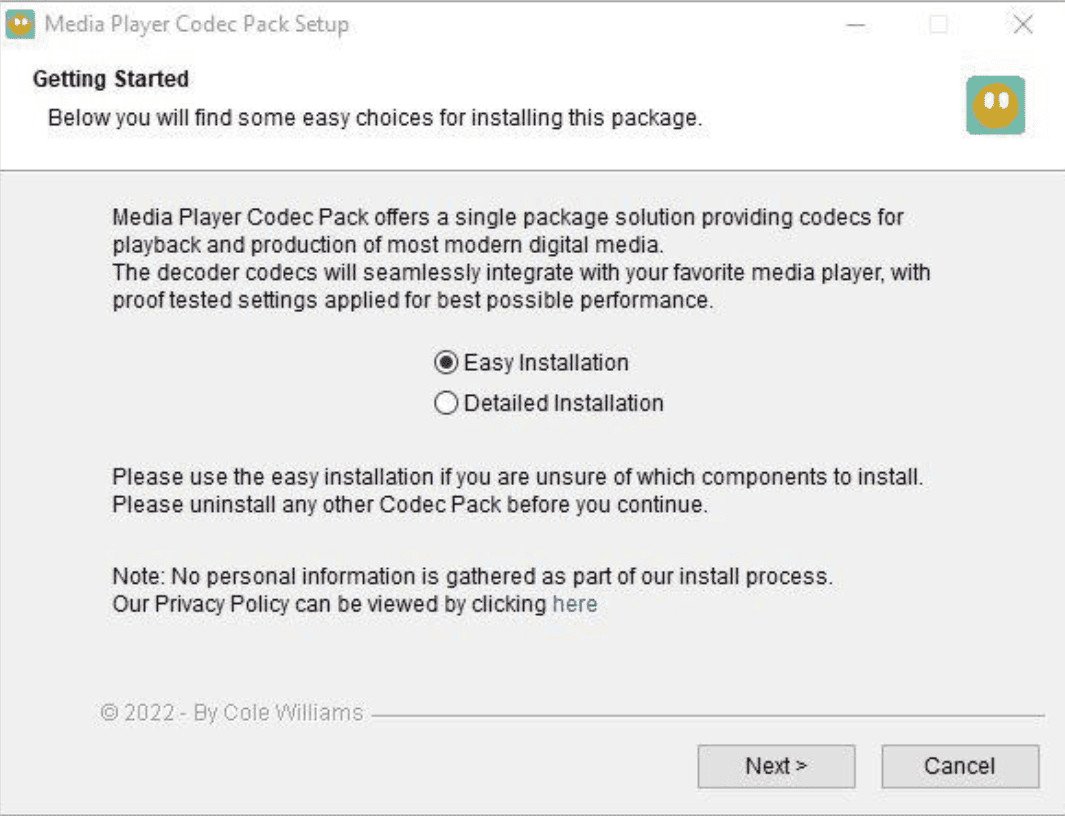Click the installer logo icon at top right
The height and width of the screenshot is (816, 1065).
pyautogui.click(x=994, y=105)
